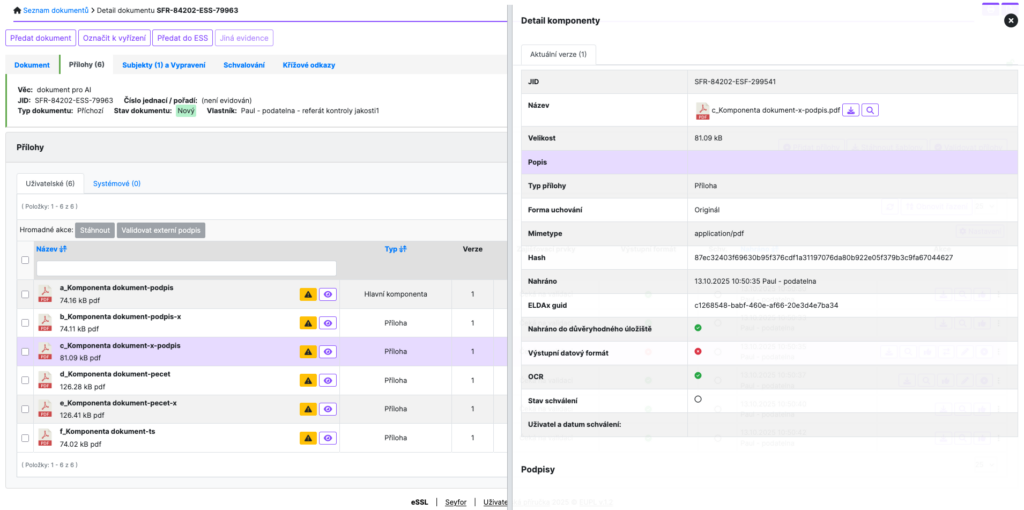Open the Schvalování tab
Viewport: 1024px width, 510px height.
(244, 65)
